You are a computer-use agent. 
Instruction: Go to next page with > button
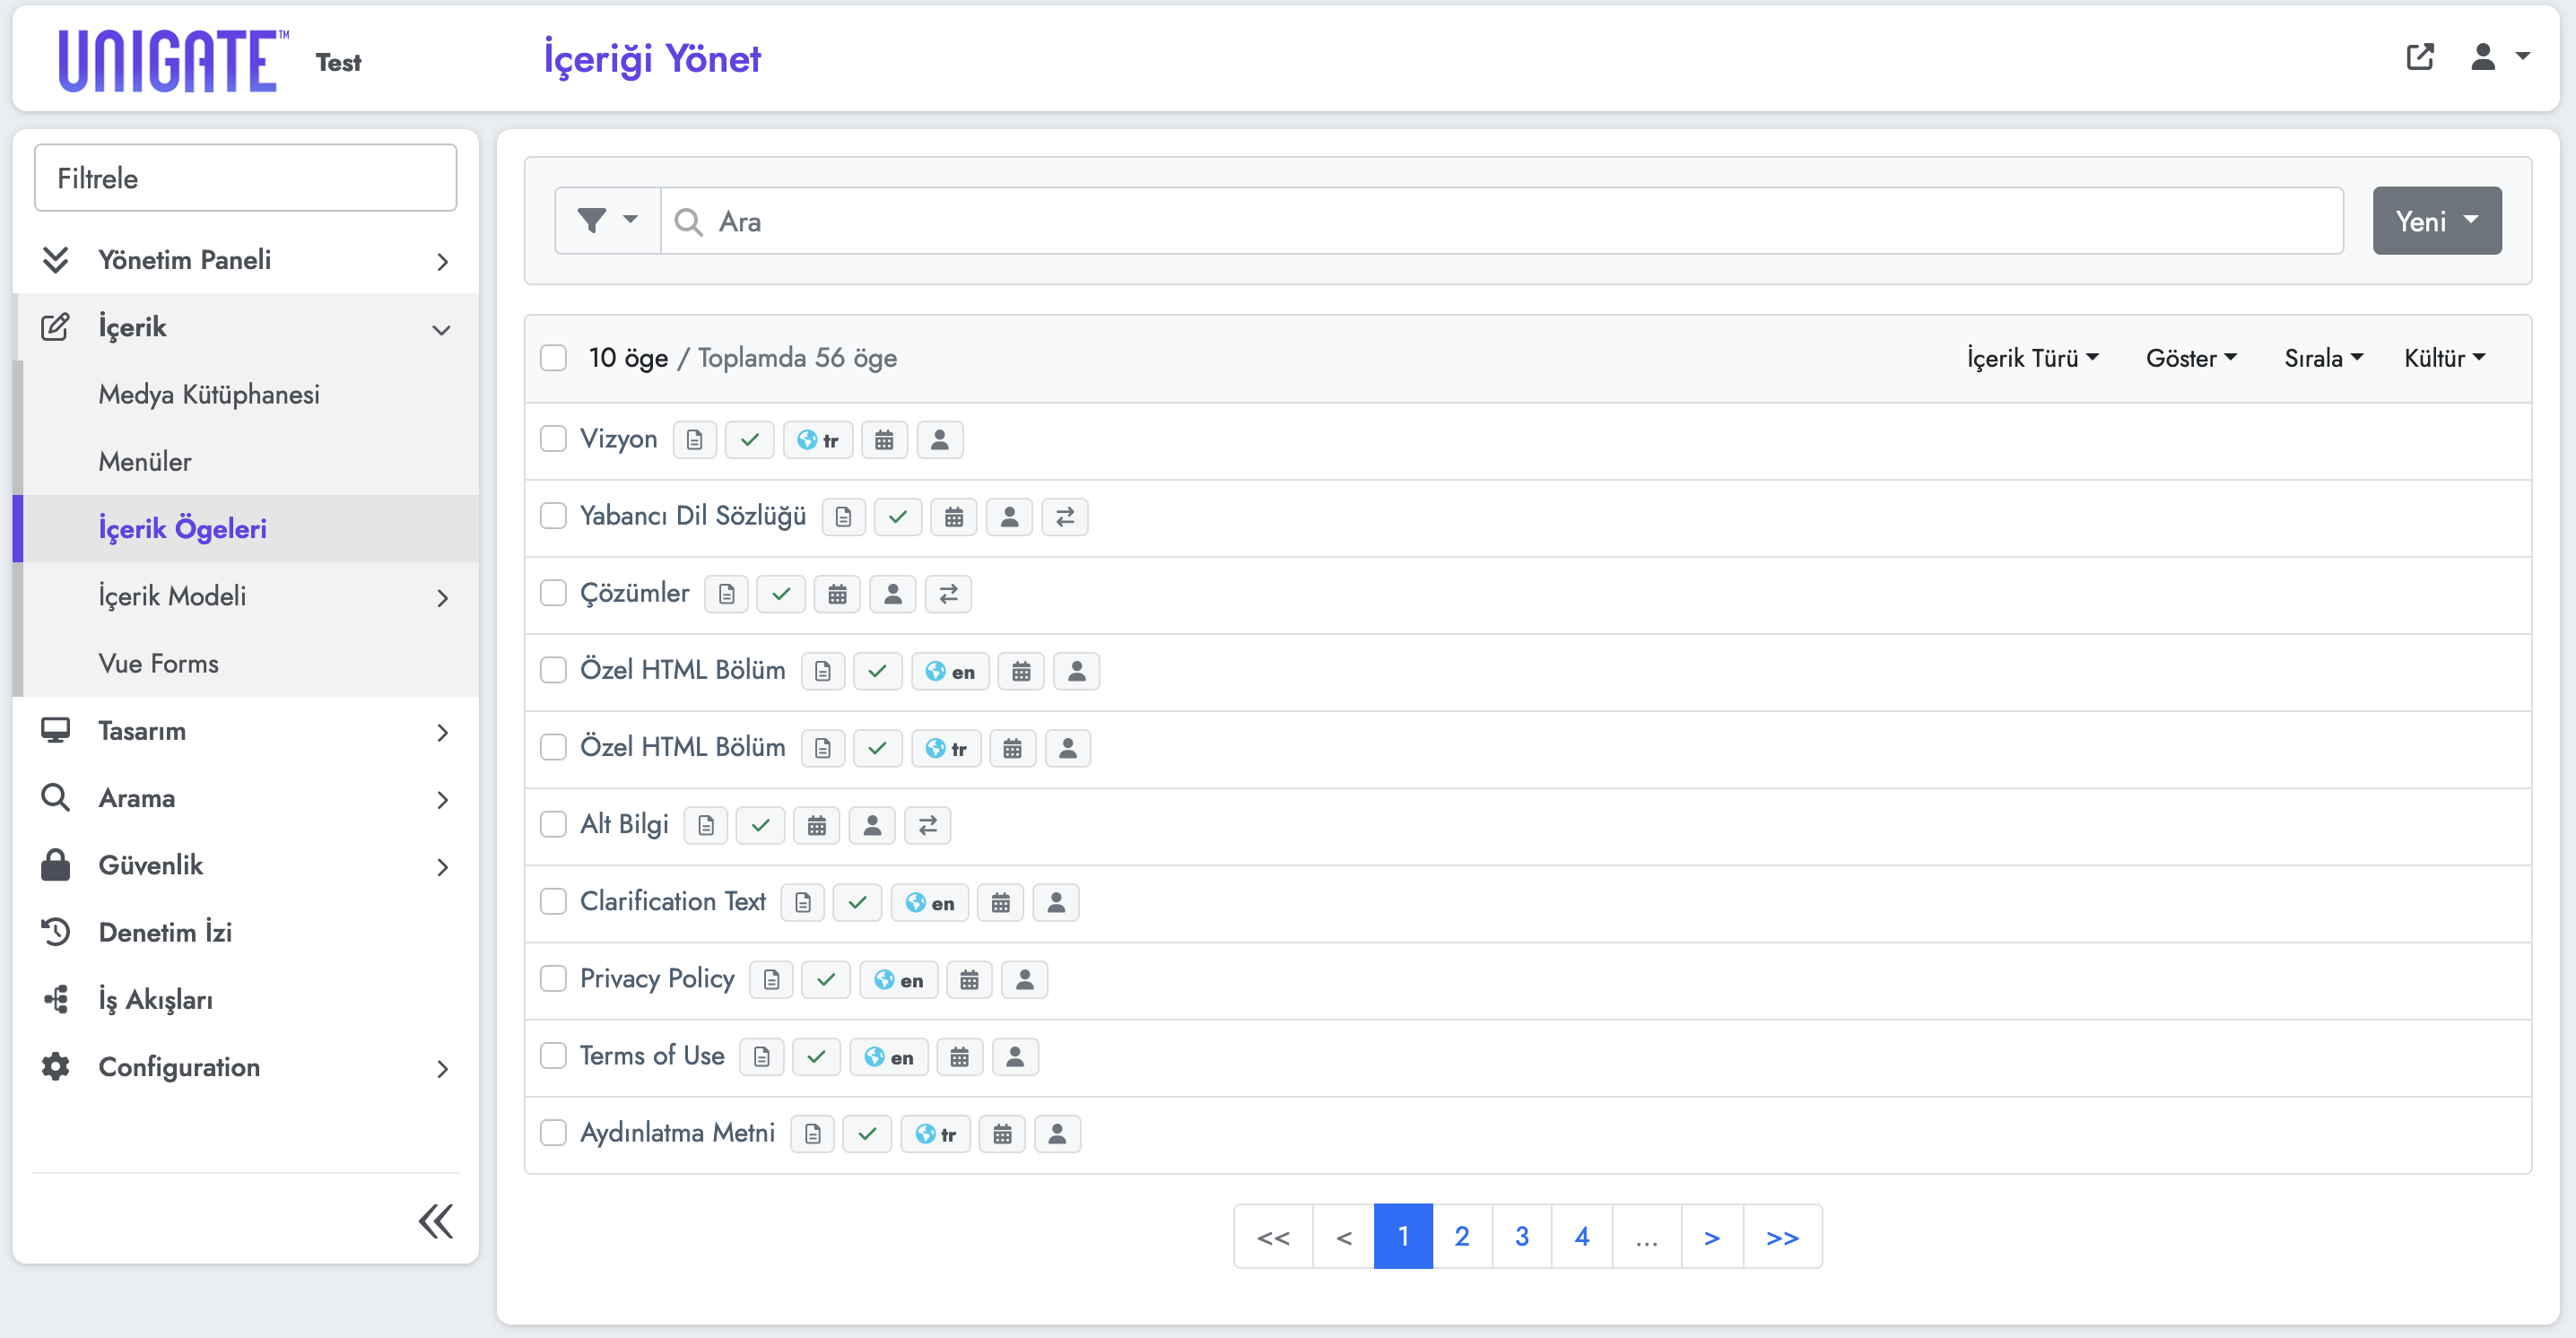[1712, 1236]
